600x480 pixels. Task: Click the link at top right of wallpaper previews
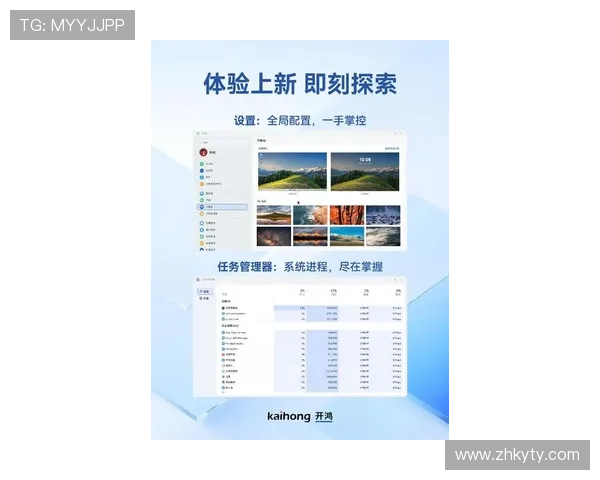(392, 148)
